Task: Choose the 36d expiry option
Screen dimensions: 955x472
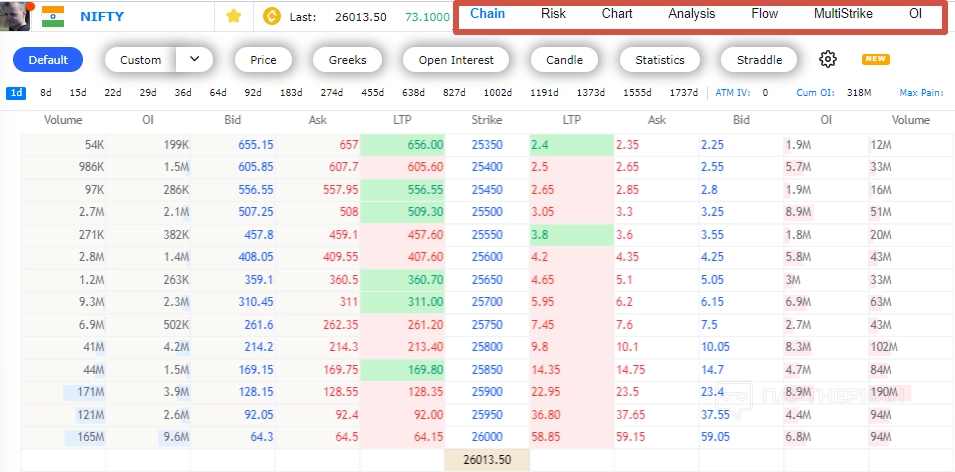Action: click(x=182, y=93)
